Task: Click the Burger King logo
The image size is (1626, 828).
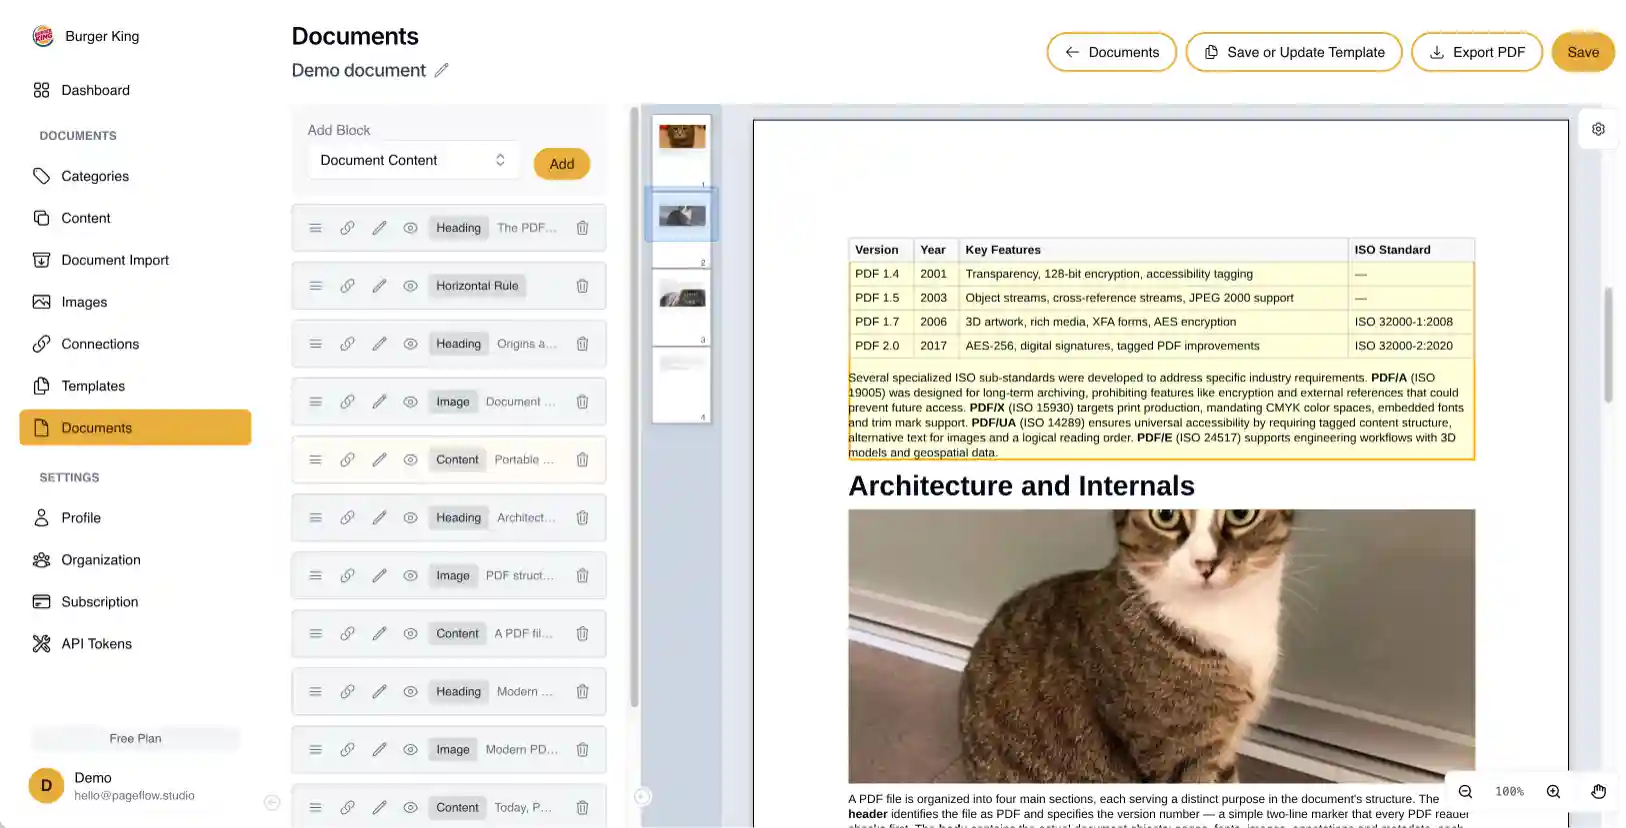Action: (x=43, y=36)
